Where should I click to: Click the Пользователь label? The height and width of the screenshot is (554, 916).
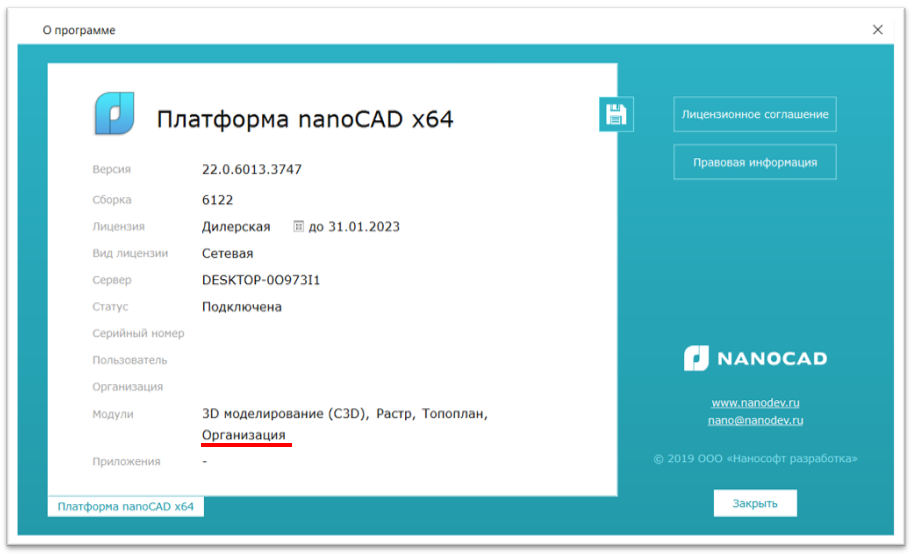coord(130,360)
